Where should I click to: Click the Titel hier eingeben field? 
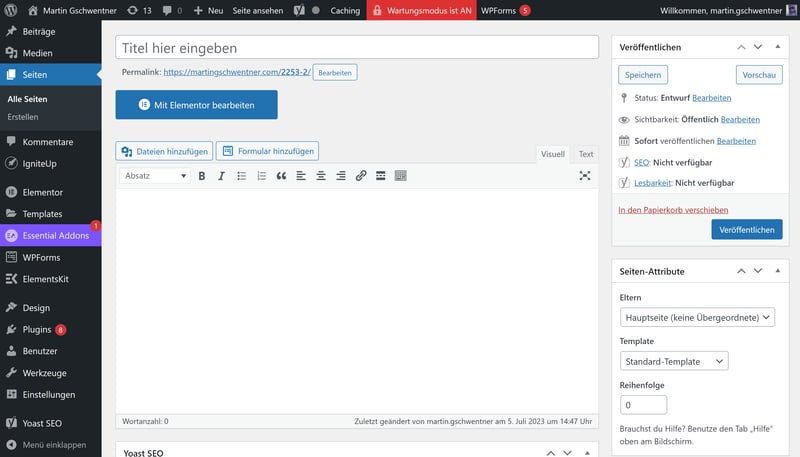[357, 48]
